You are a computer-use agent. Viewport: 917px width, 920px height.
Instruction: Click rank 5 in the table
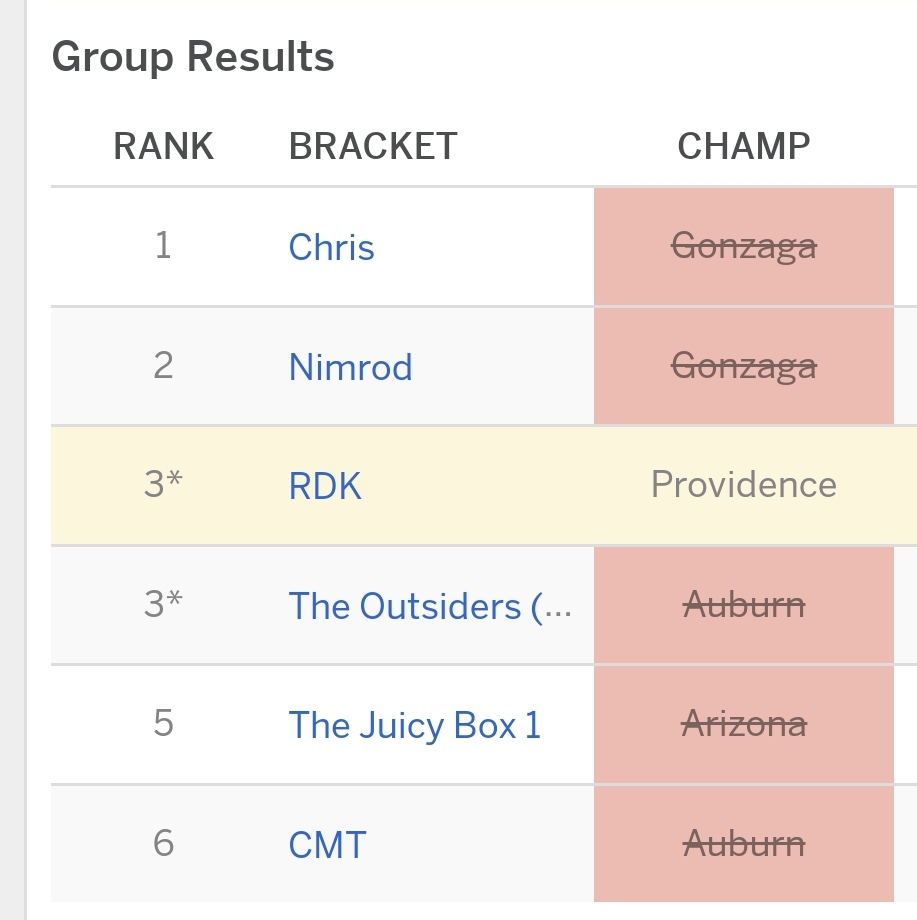pyautogui.click(x=163, y=724)
